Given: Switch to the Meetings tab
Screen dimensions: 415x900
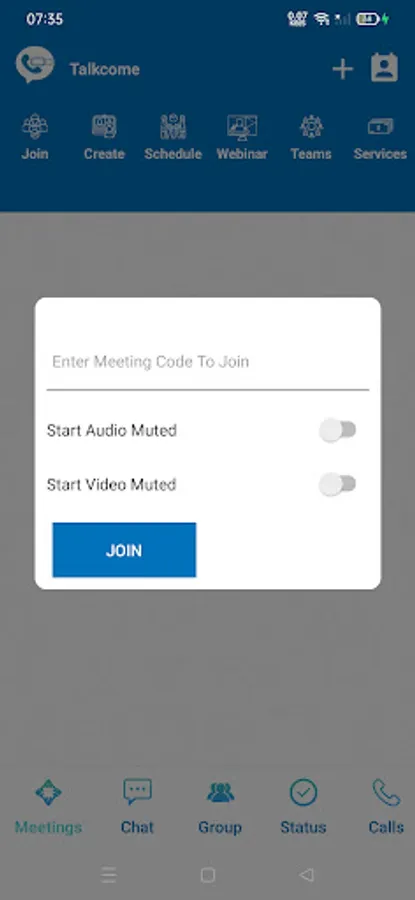Looking at the screenshot, I should click(x=48, y=806).
